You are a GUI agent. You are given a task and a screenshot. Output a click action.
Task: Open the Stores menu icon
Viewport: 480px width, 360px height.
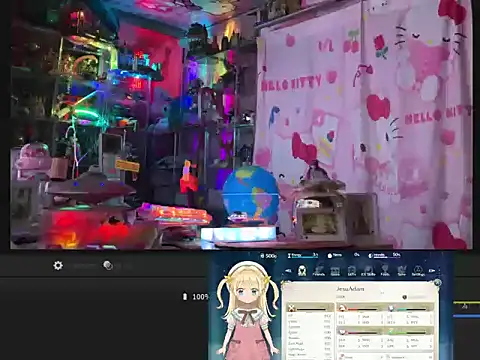(x=335, y=271)
